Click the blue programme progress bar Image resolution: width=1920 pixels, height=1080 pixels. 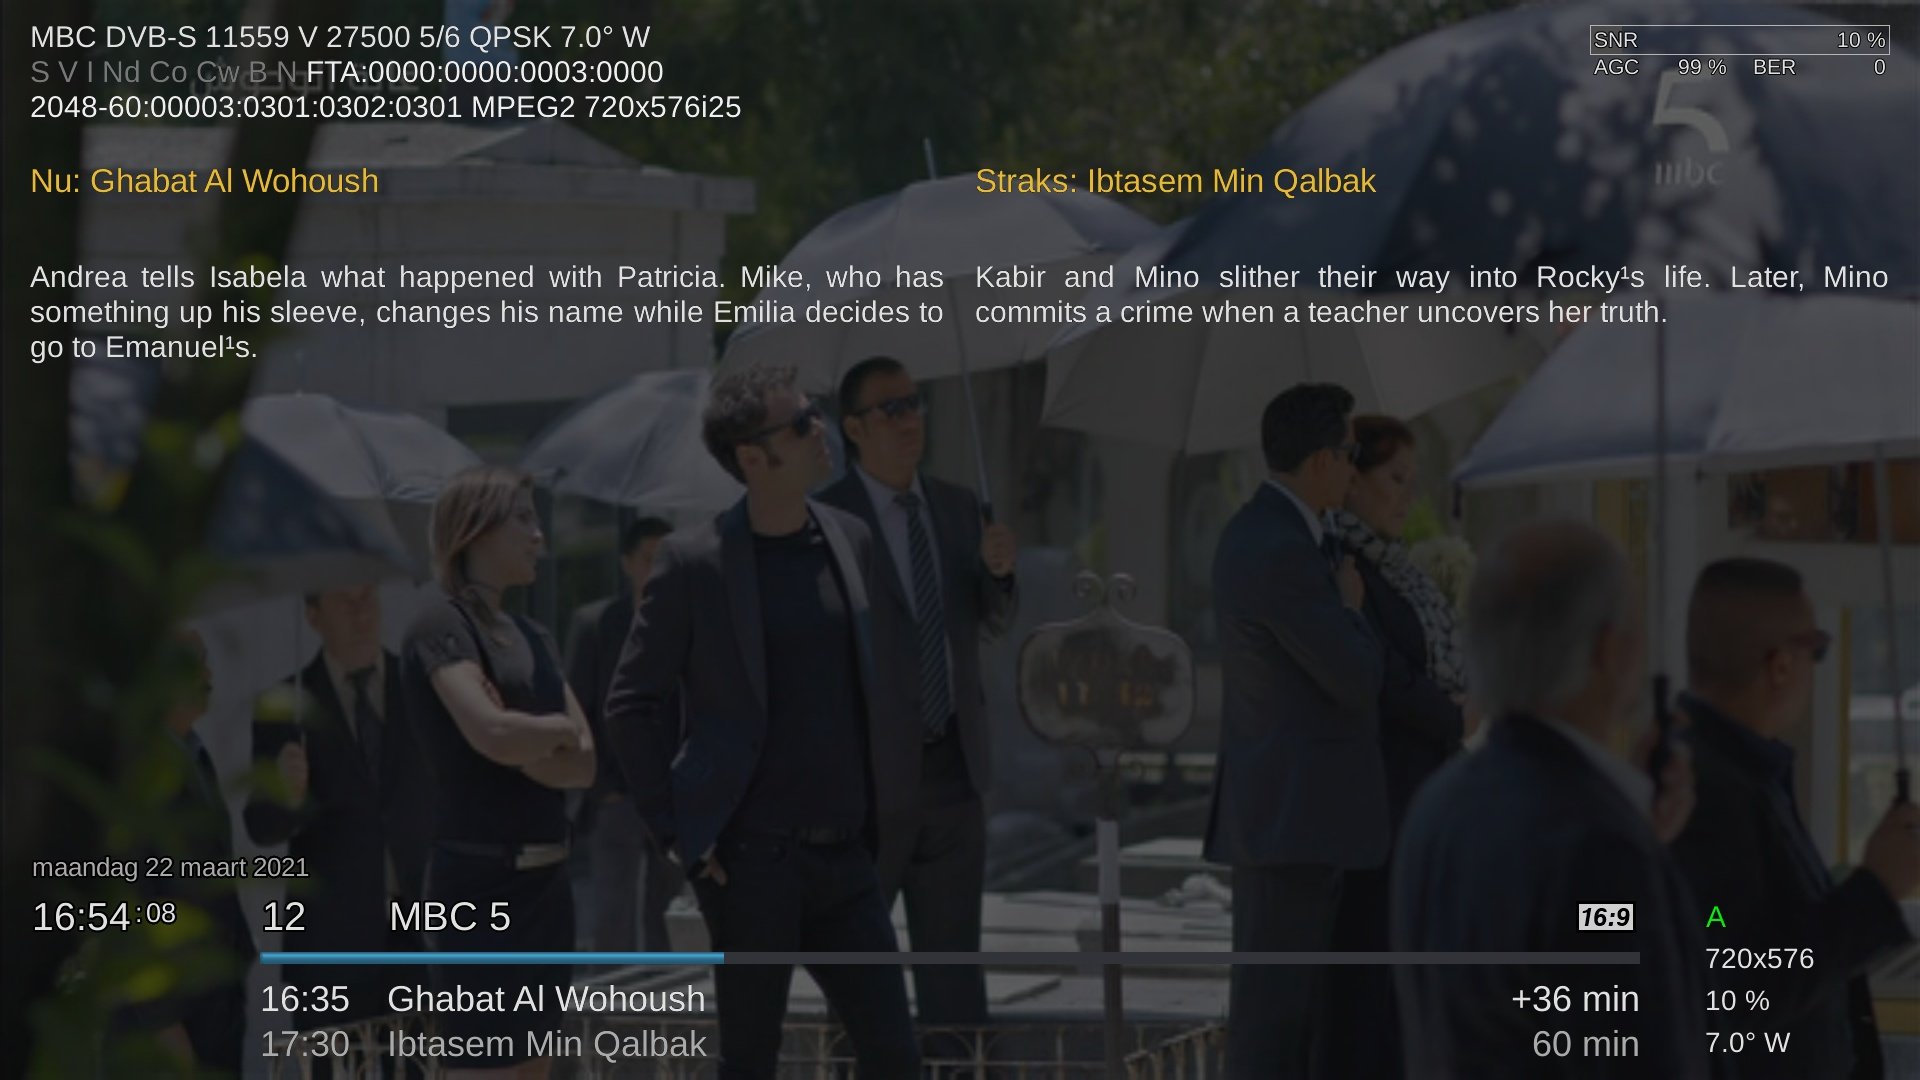950,958
